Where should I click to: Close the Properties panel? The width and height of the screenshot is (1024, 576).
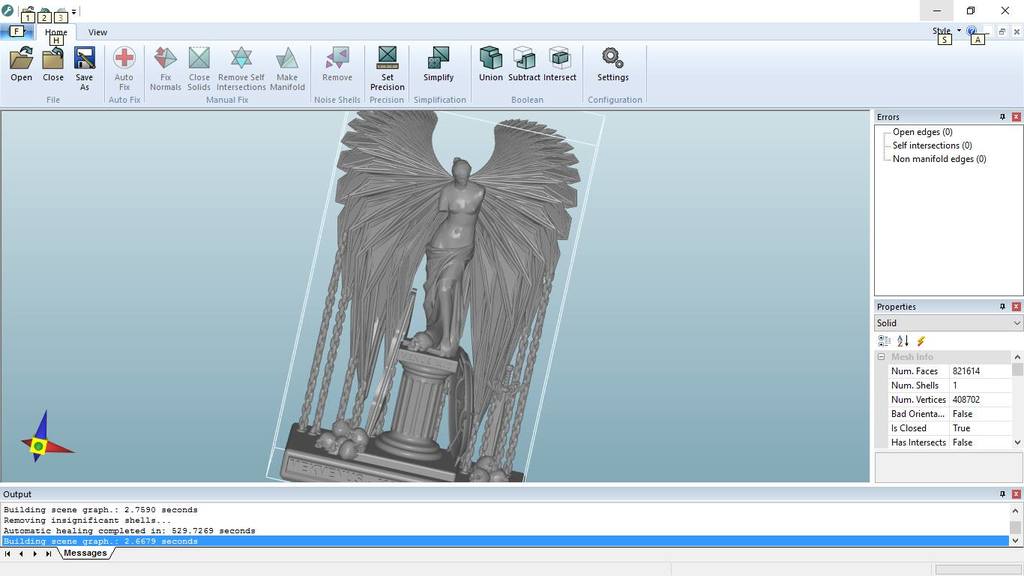1016,306
